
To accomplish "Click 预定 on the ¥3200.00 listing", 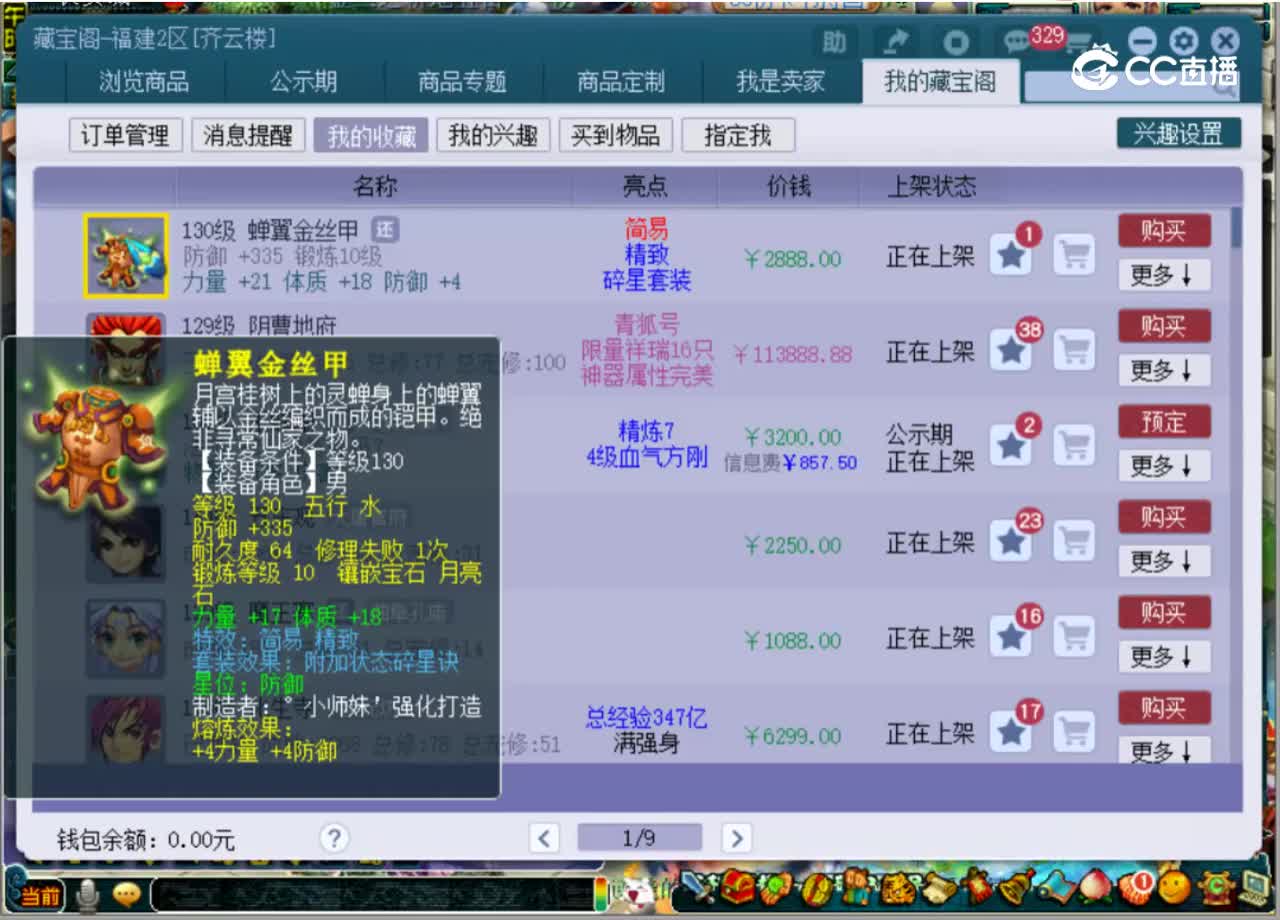I will pyautogui.click(x=1164, y=421).
